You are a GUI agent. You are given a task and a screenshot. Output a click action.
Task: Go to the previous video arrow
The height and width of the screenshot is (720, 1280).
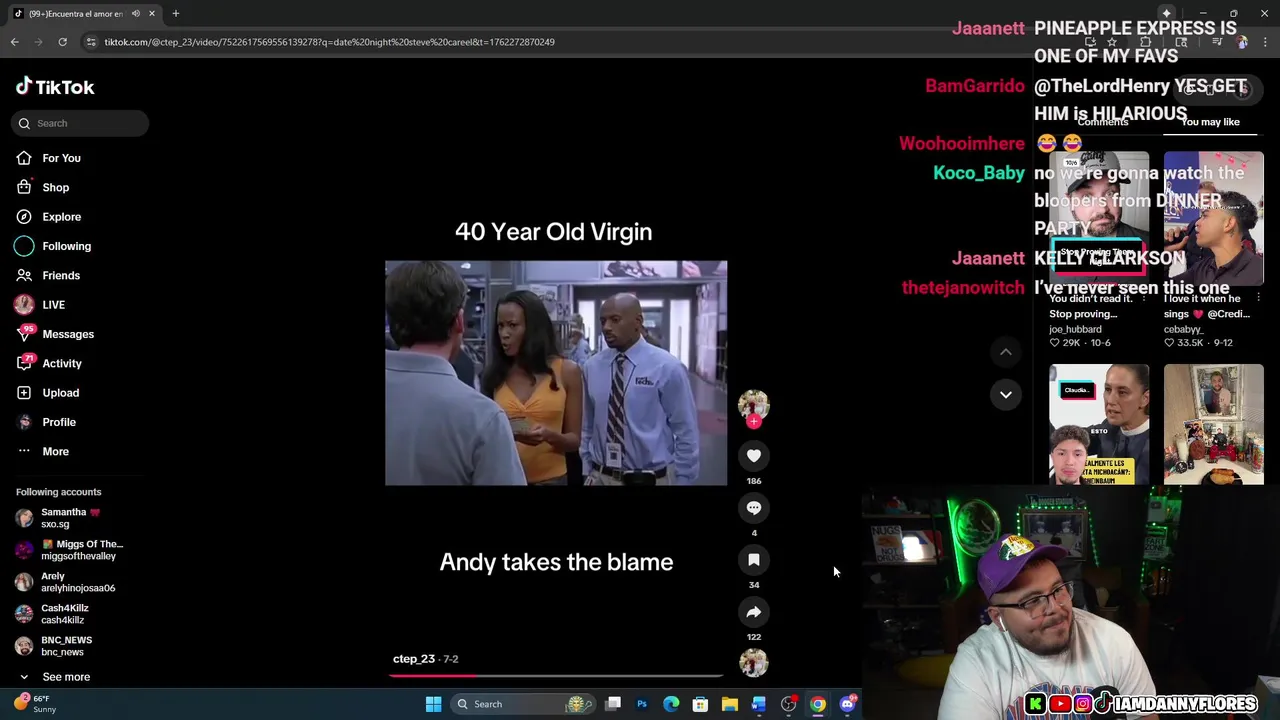1006,352
